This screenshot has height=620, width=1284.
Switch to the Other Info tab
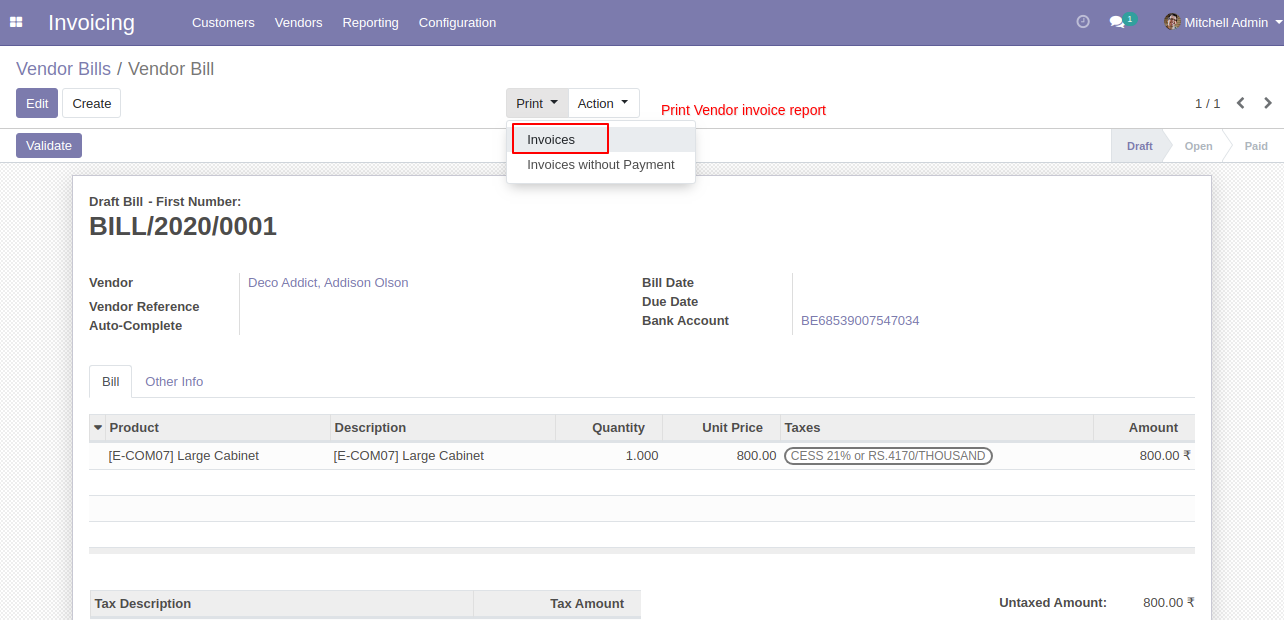click(x=174, y=381)
